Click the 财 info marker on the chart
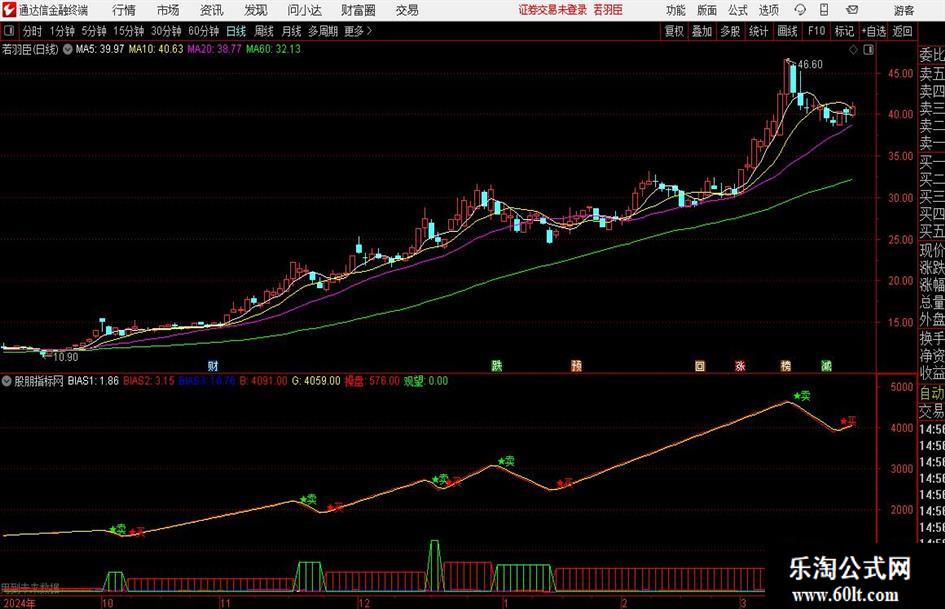This screenshot has width=945, height=609. 213,365
